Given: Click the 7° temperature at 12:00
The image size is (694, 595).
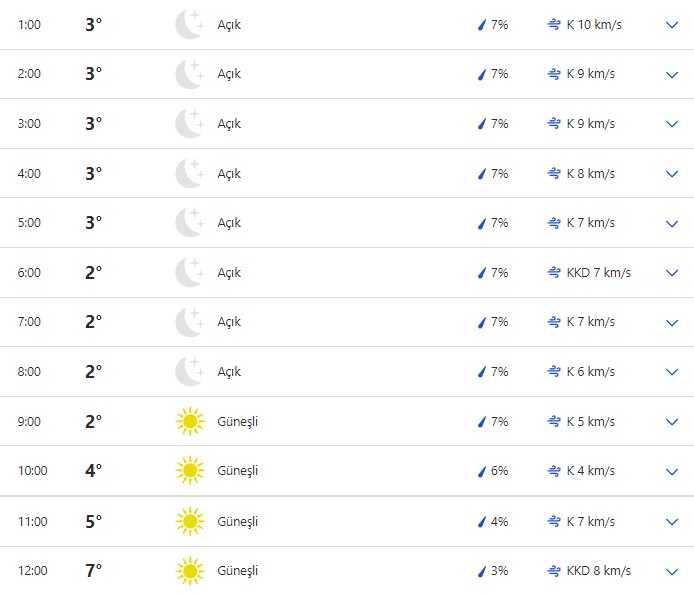Looking at the screenshot, I should (x=94, y=570).
